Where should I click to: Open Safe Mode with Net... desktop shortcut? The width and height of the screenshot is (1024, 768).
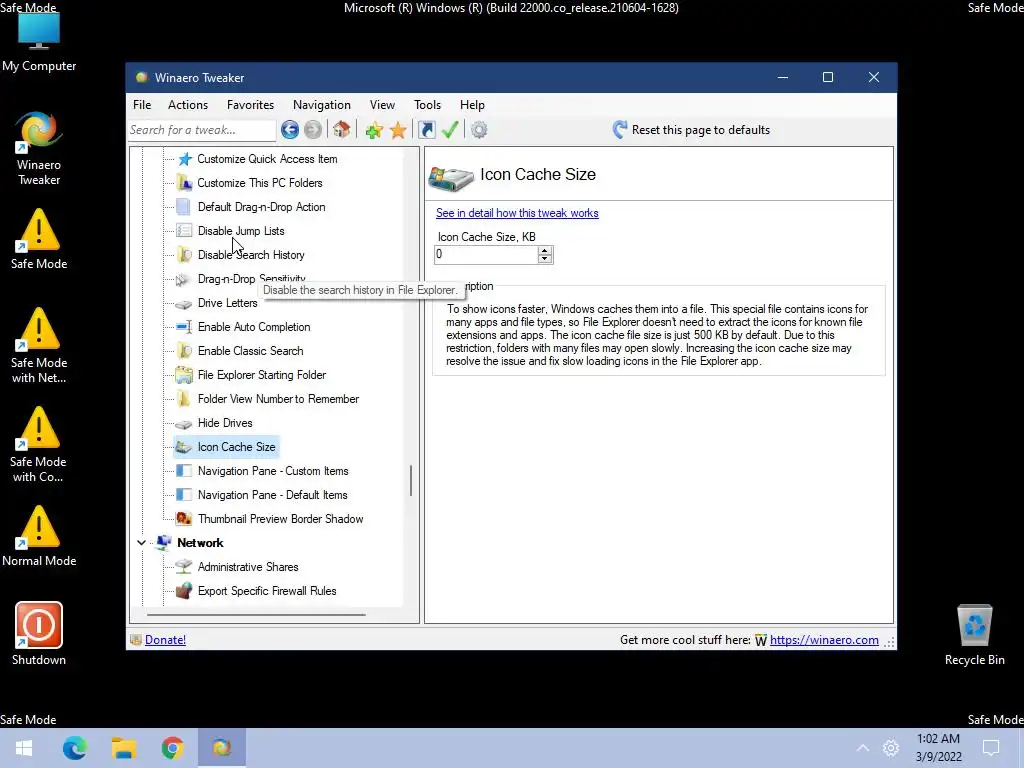tap(39, 345)
